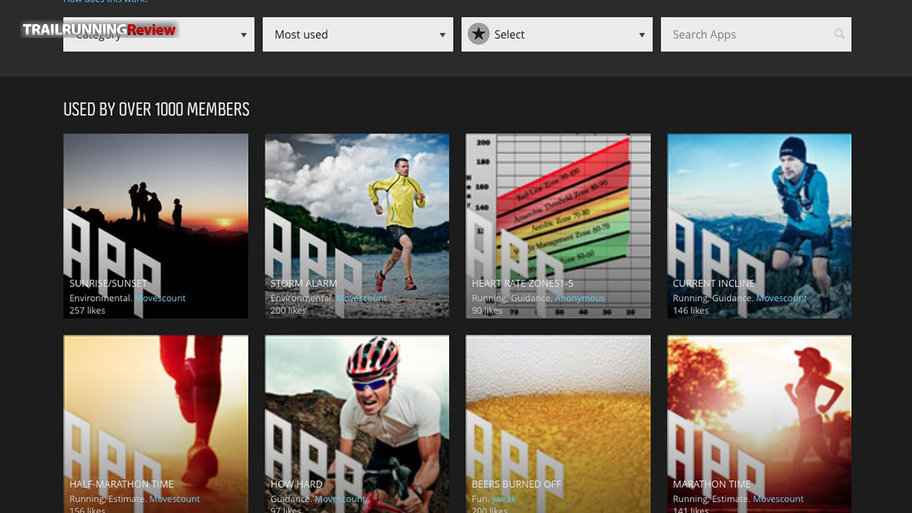Click the Storm Alarm title text
This screenshot has width=912, height=513.
(x=304, y=283)
